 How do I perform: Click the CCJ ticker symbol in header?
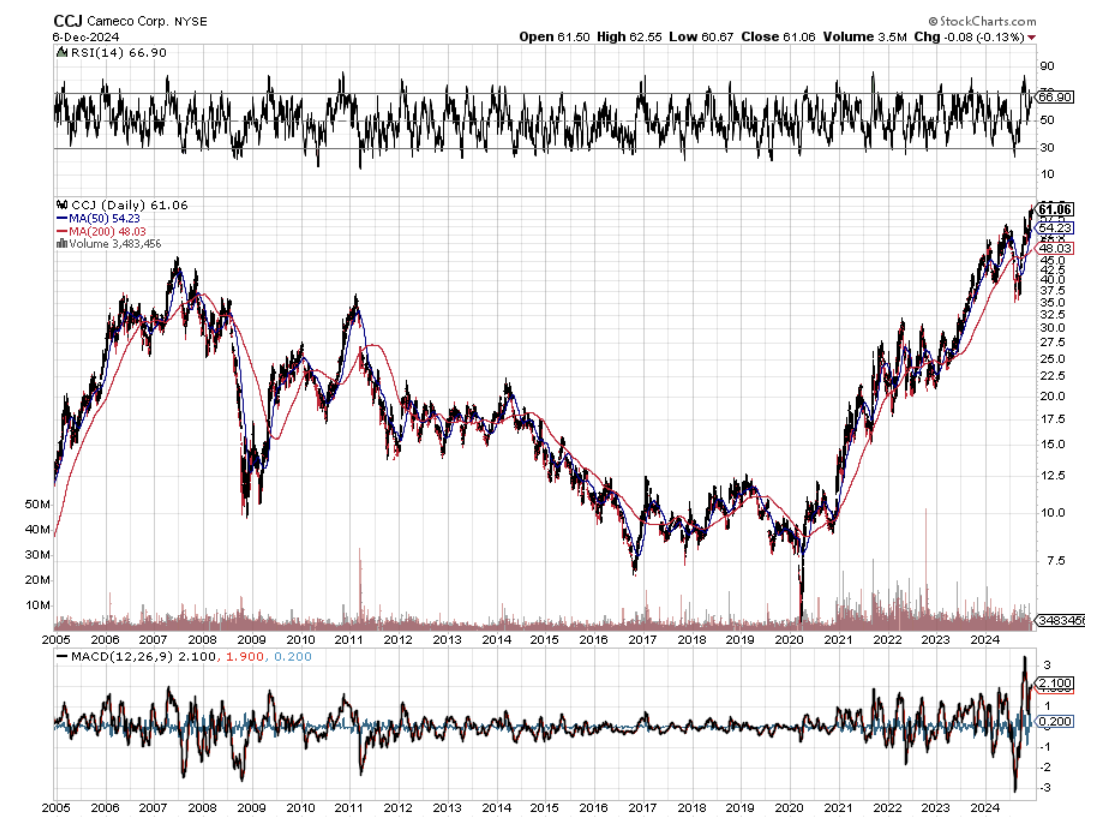click(66, 20)
